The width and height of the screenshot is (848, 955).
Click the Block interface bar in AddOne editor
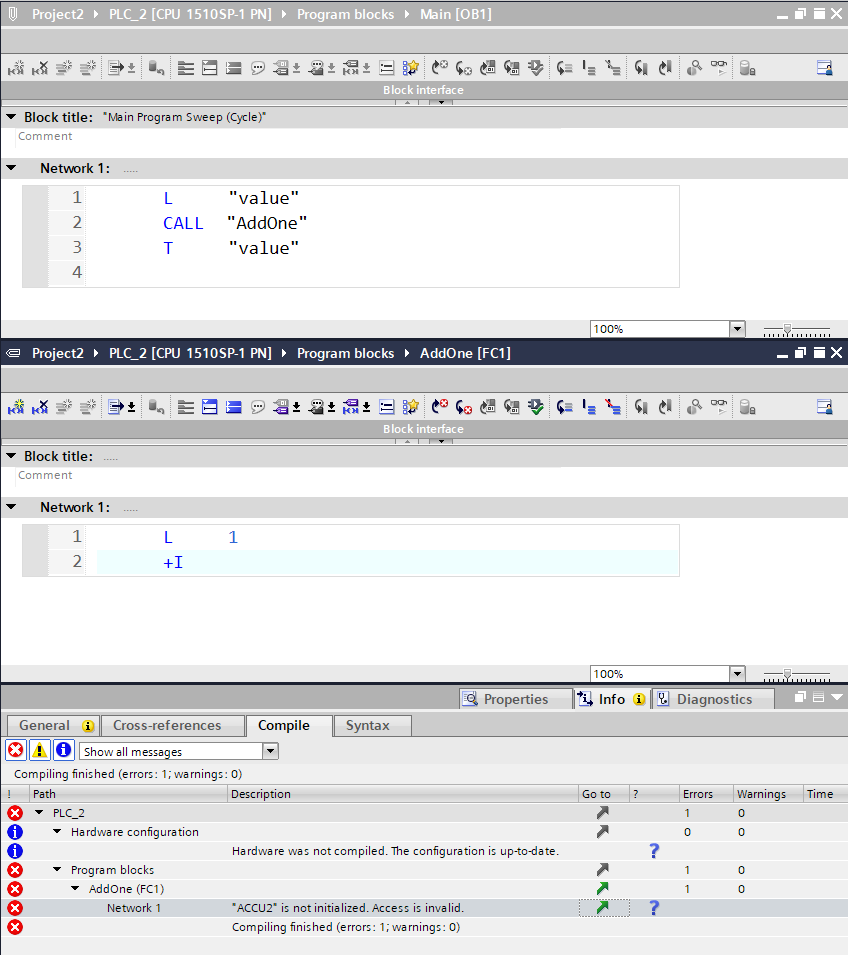tap(424, 429)
